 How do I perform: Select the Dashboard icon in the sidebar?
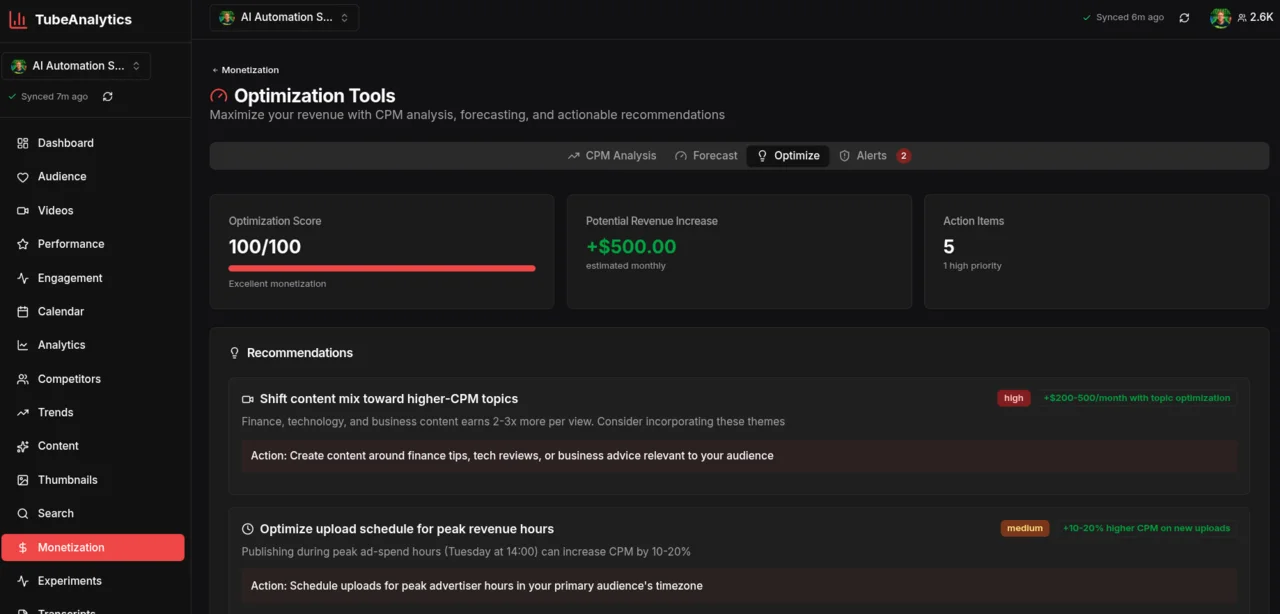(x=22, y=143)
